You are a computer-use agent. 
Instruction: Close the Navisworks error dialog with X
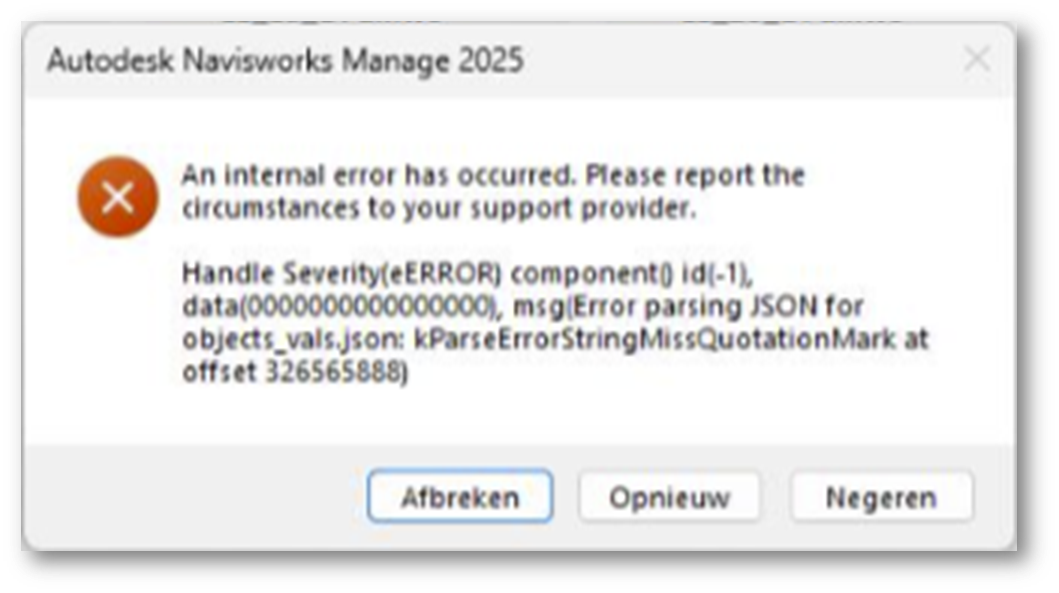click(976, 60)
